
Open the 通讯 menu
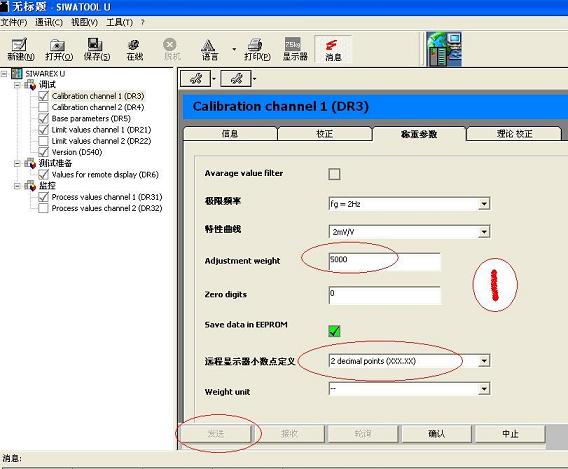49,22
